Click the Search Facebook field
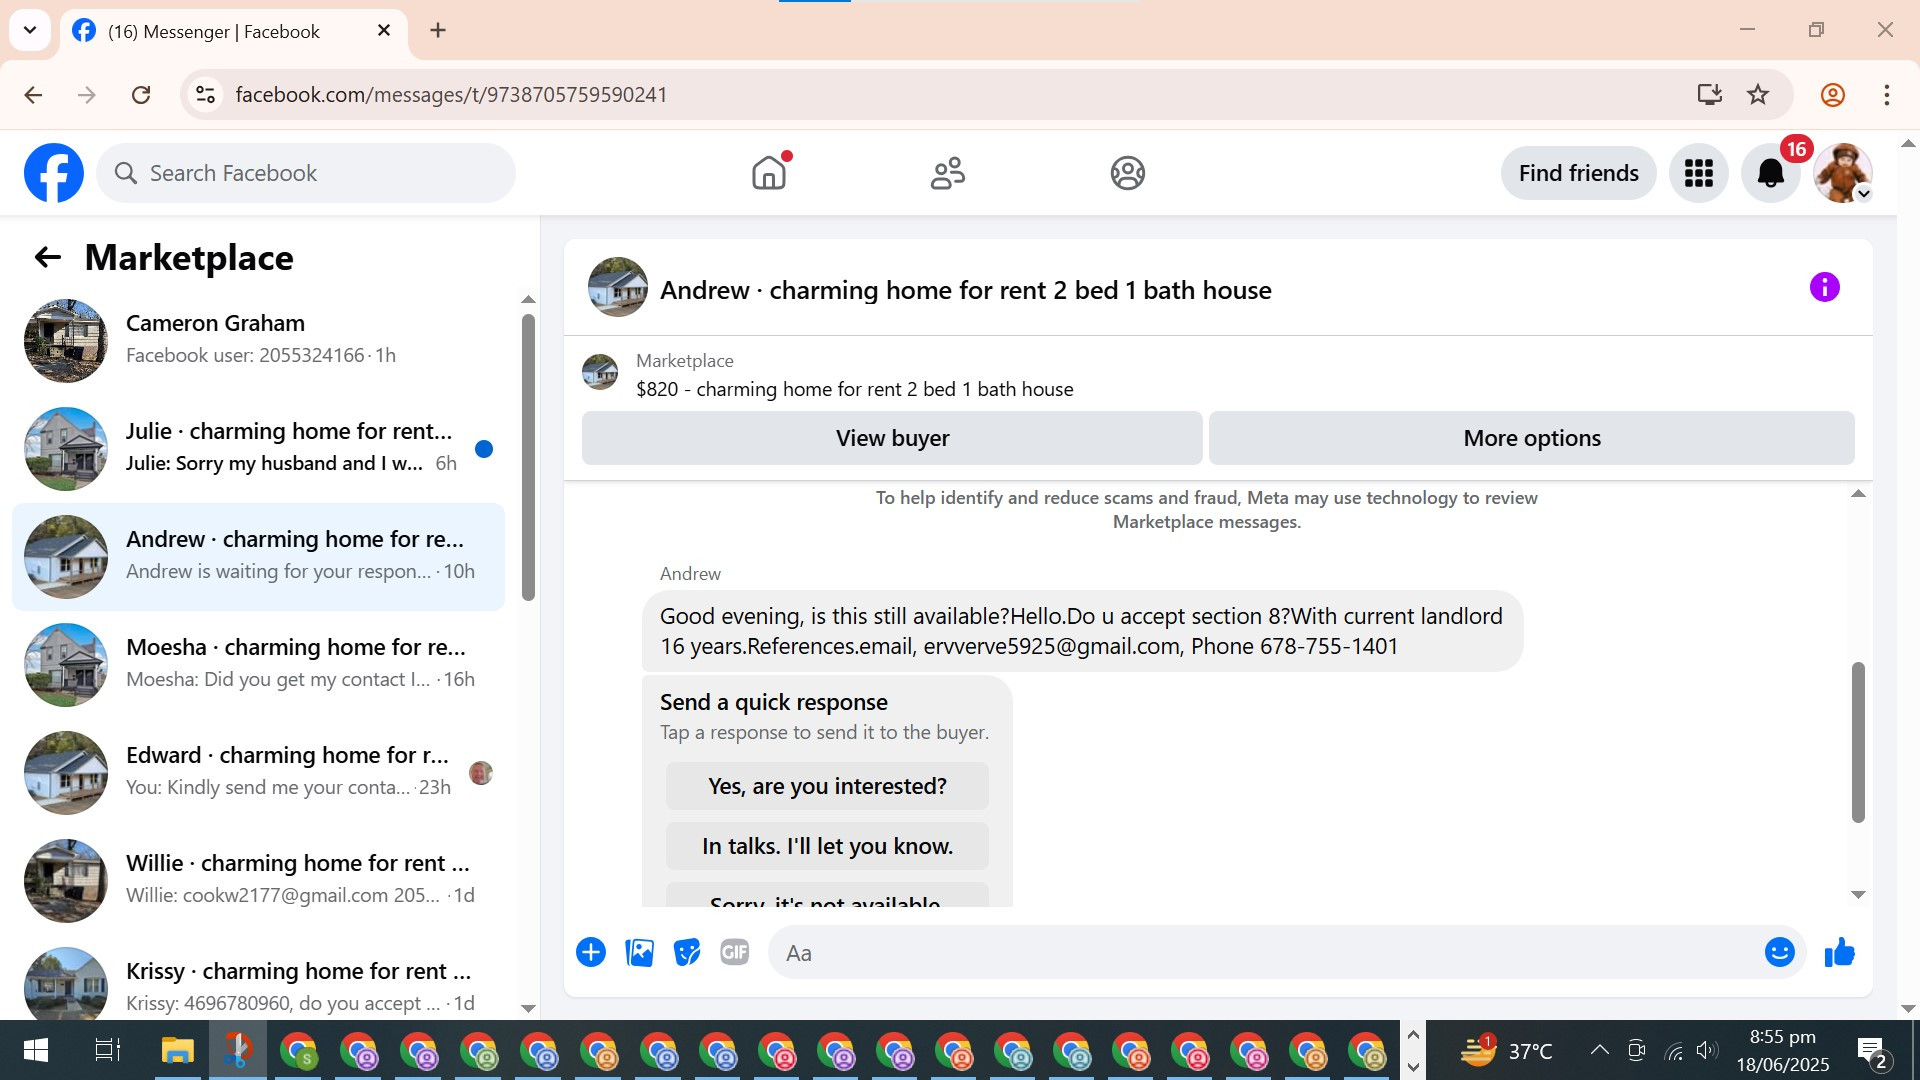This screenshot has width=1920, height=1080. click(306, 173)
